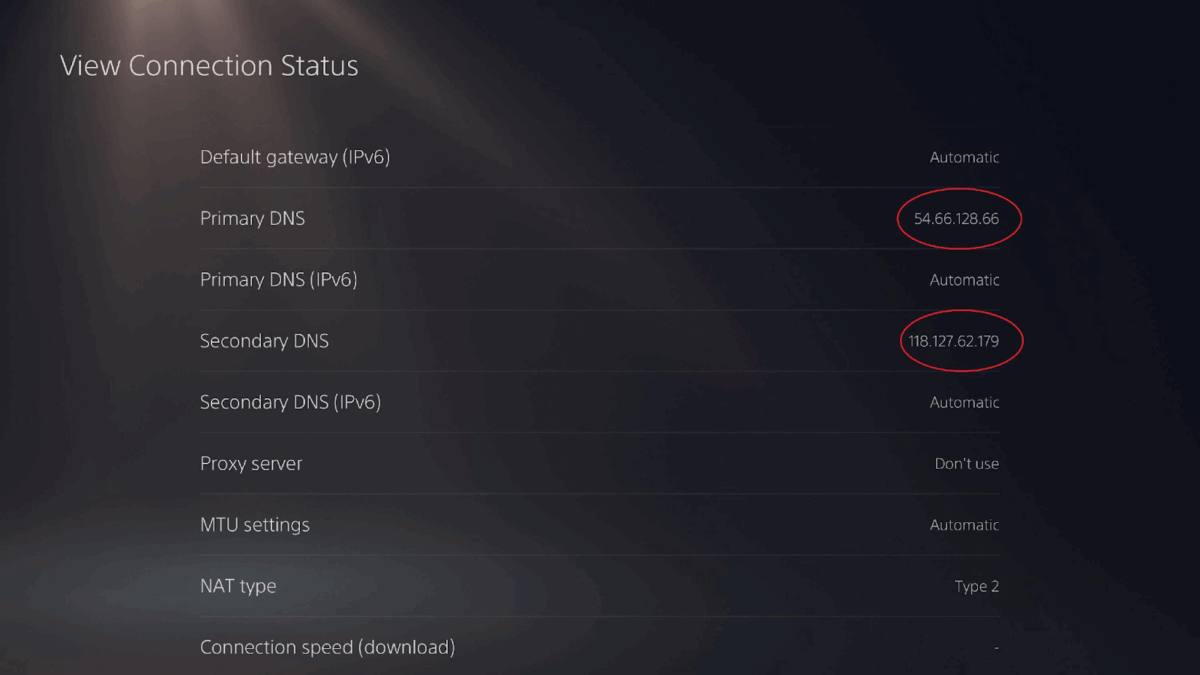Image resolution: width=1200 pixels, height=675 pixels.
Task: Click Automatic value for Default gateway (IPv6)
Action: coord(964,157)
